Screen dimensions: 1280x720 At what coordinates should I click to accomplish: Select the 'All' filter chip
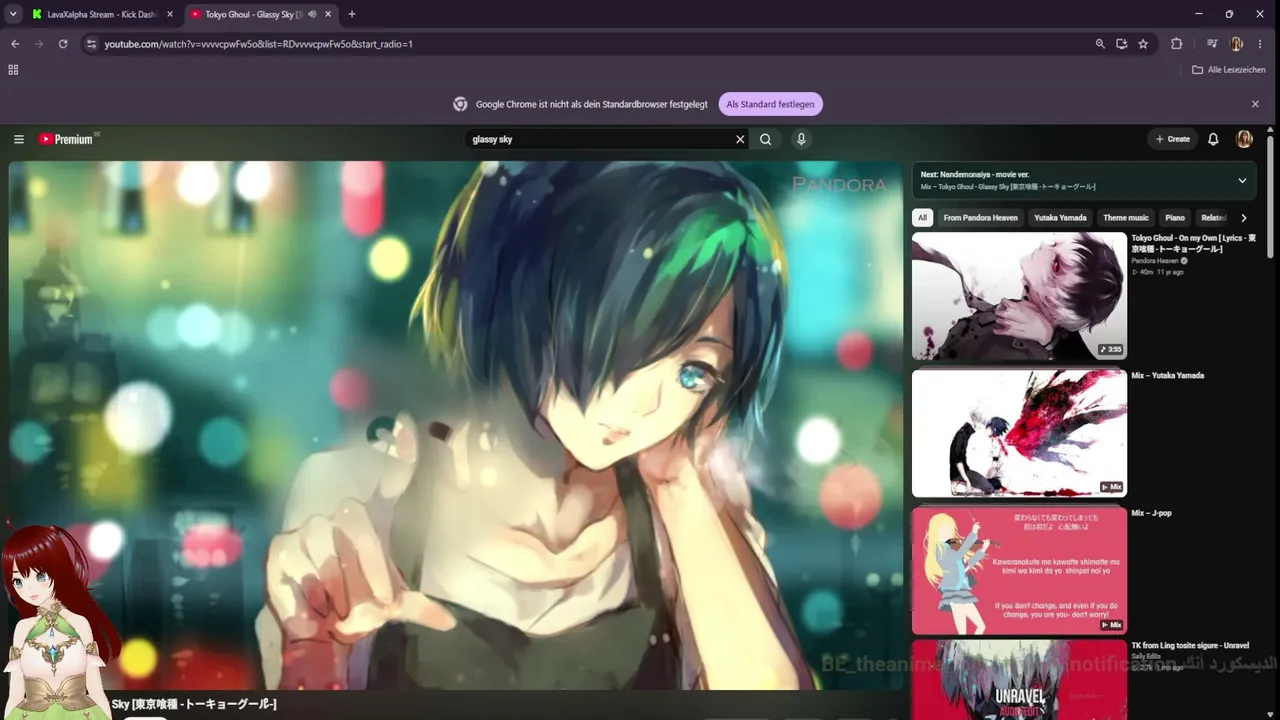[x=922, y=218]
